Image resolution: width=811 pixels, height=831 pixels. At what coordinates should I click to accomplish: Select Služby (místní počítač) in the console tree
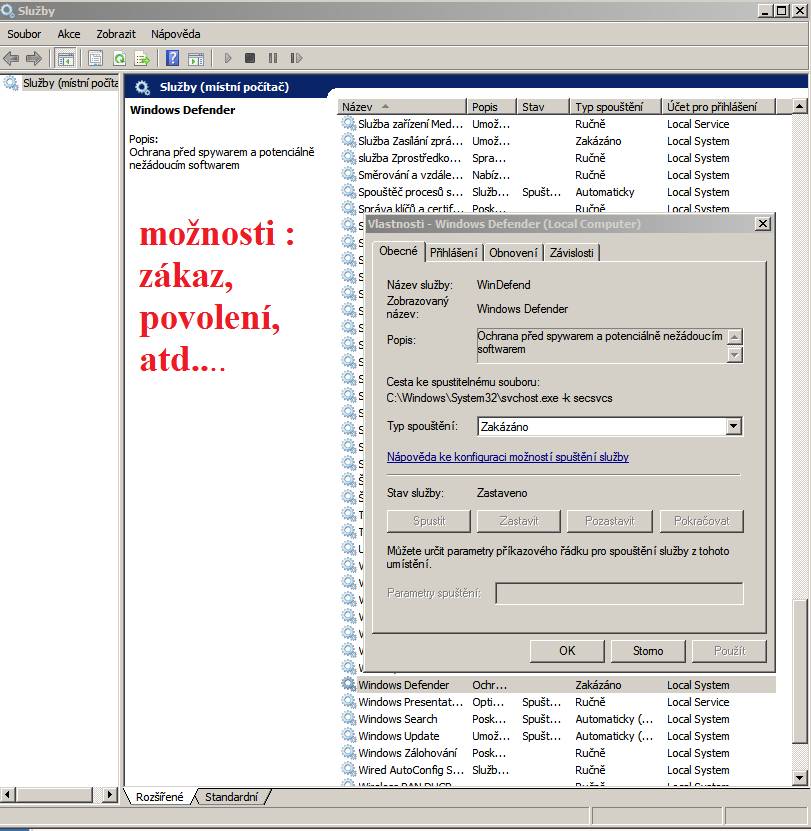coord(70,83)
